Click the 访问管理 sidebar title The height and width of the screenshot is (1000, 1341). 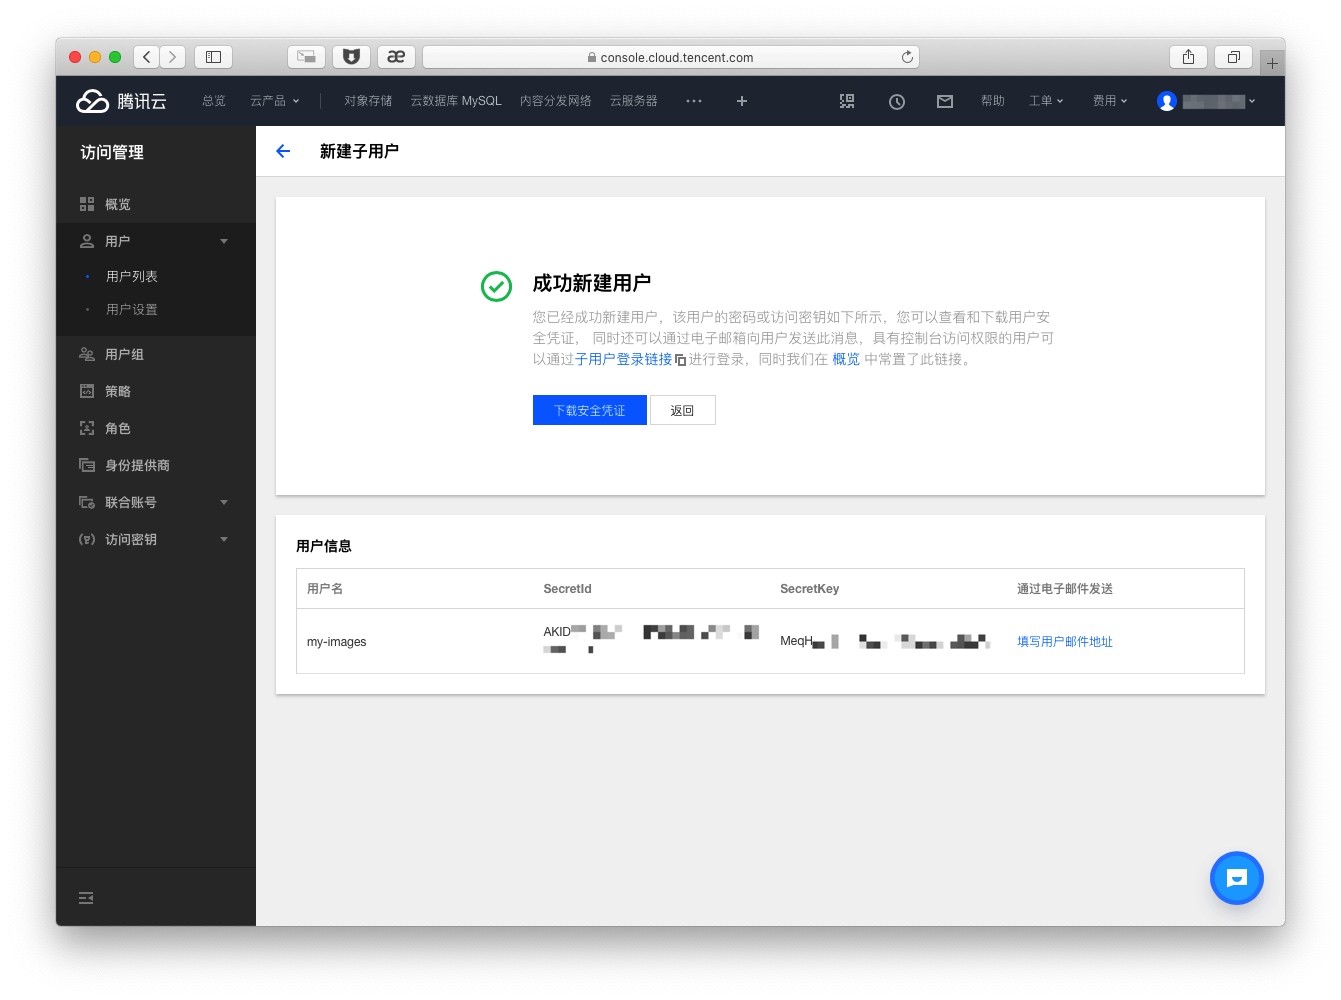112,152
